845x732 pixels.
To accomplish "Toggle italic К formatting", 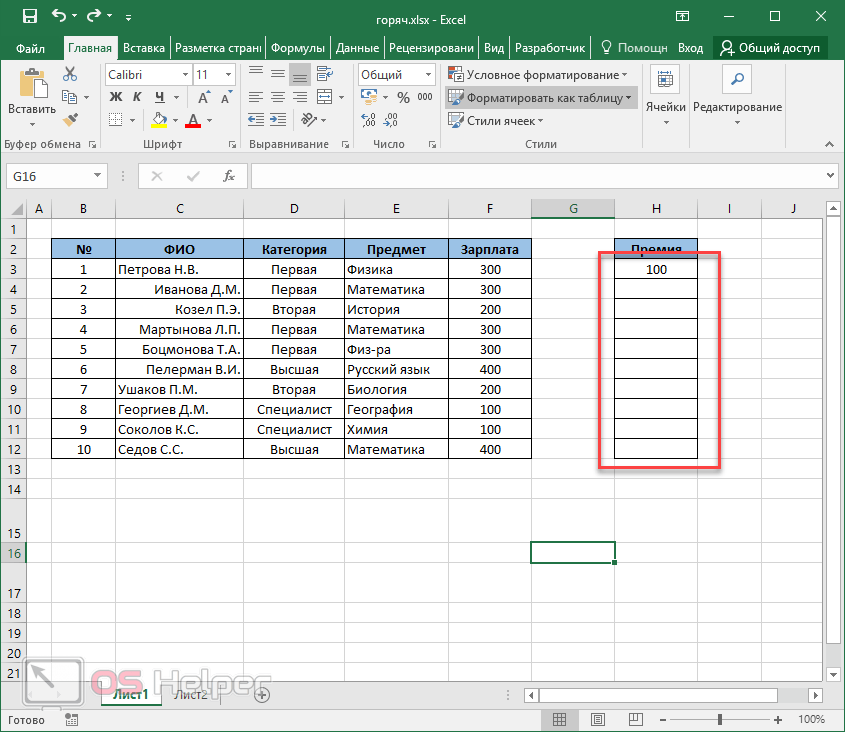I will (135, 97).
